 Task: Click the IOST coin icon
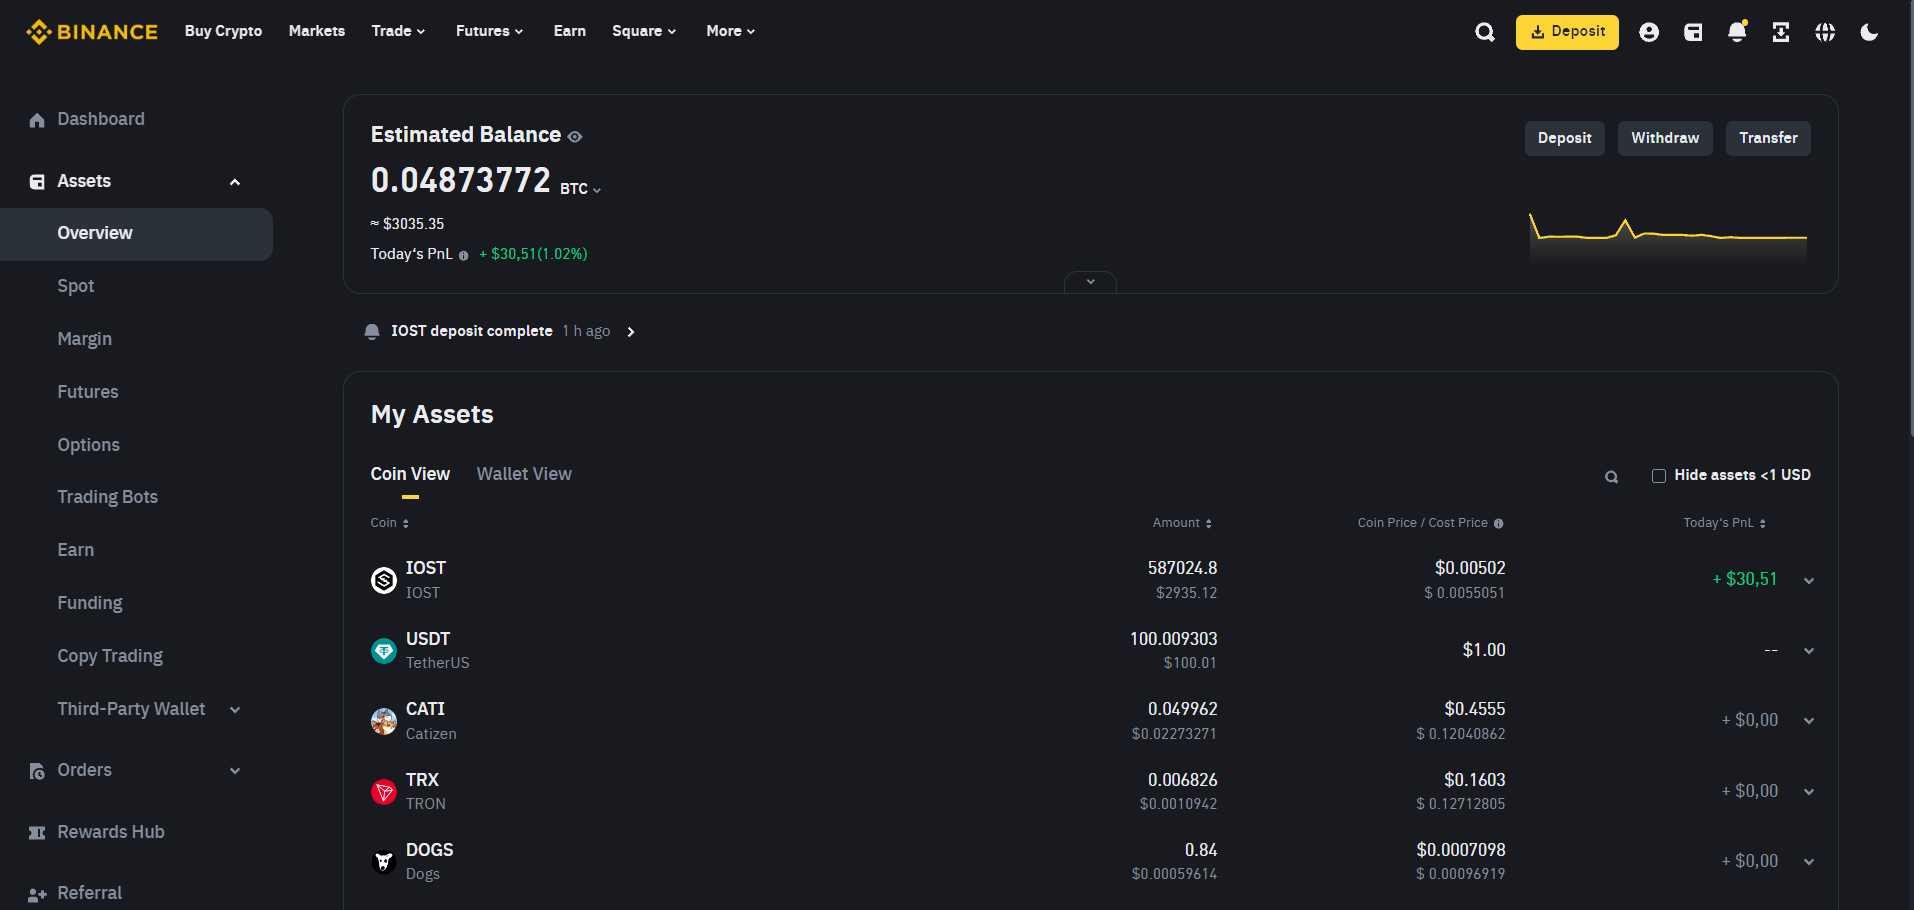(384, 580)
